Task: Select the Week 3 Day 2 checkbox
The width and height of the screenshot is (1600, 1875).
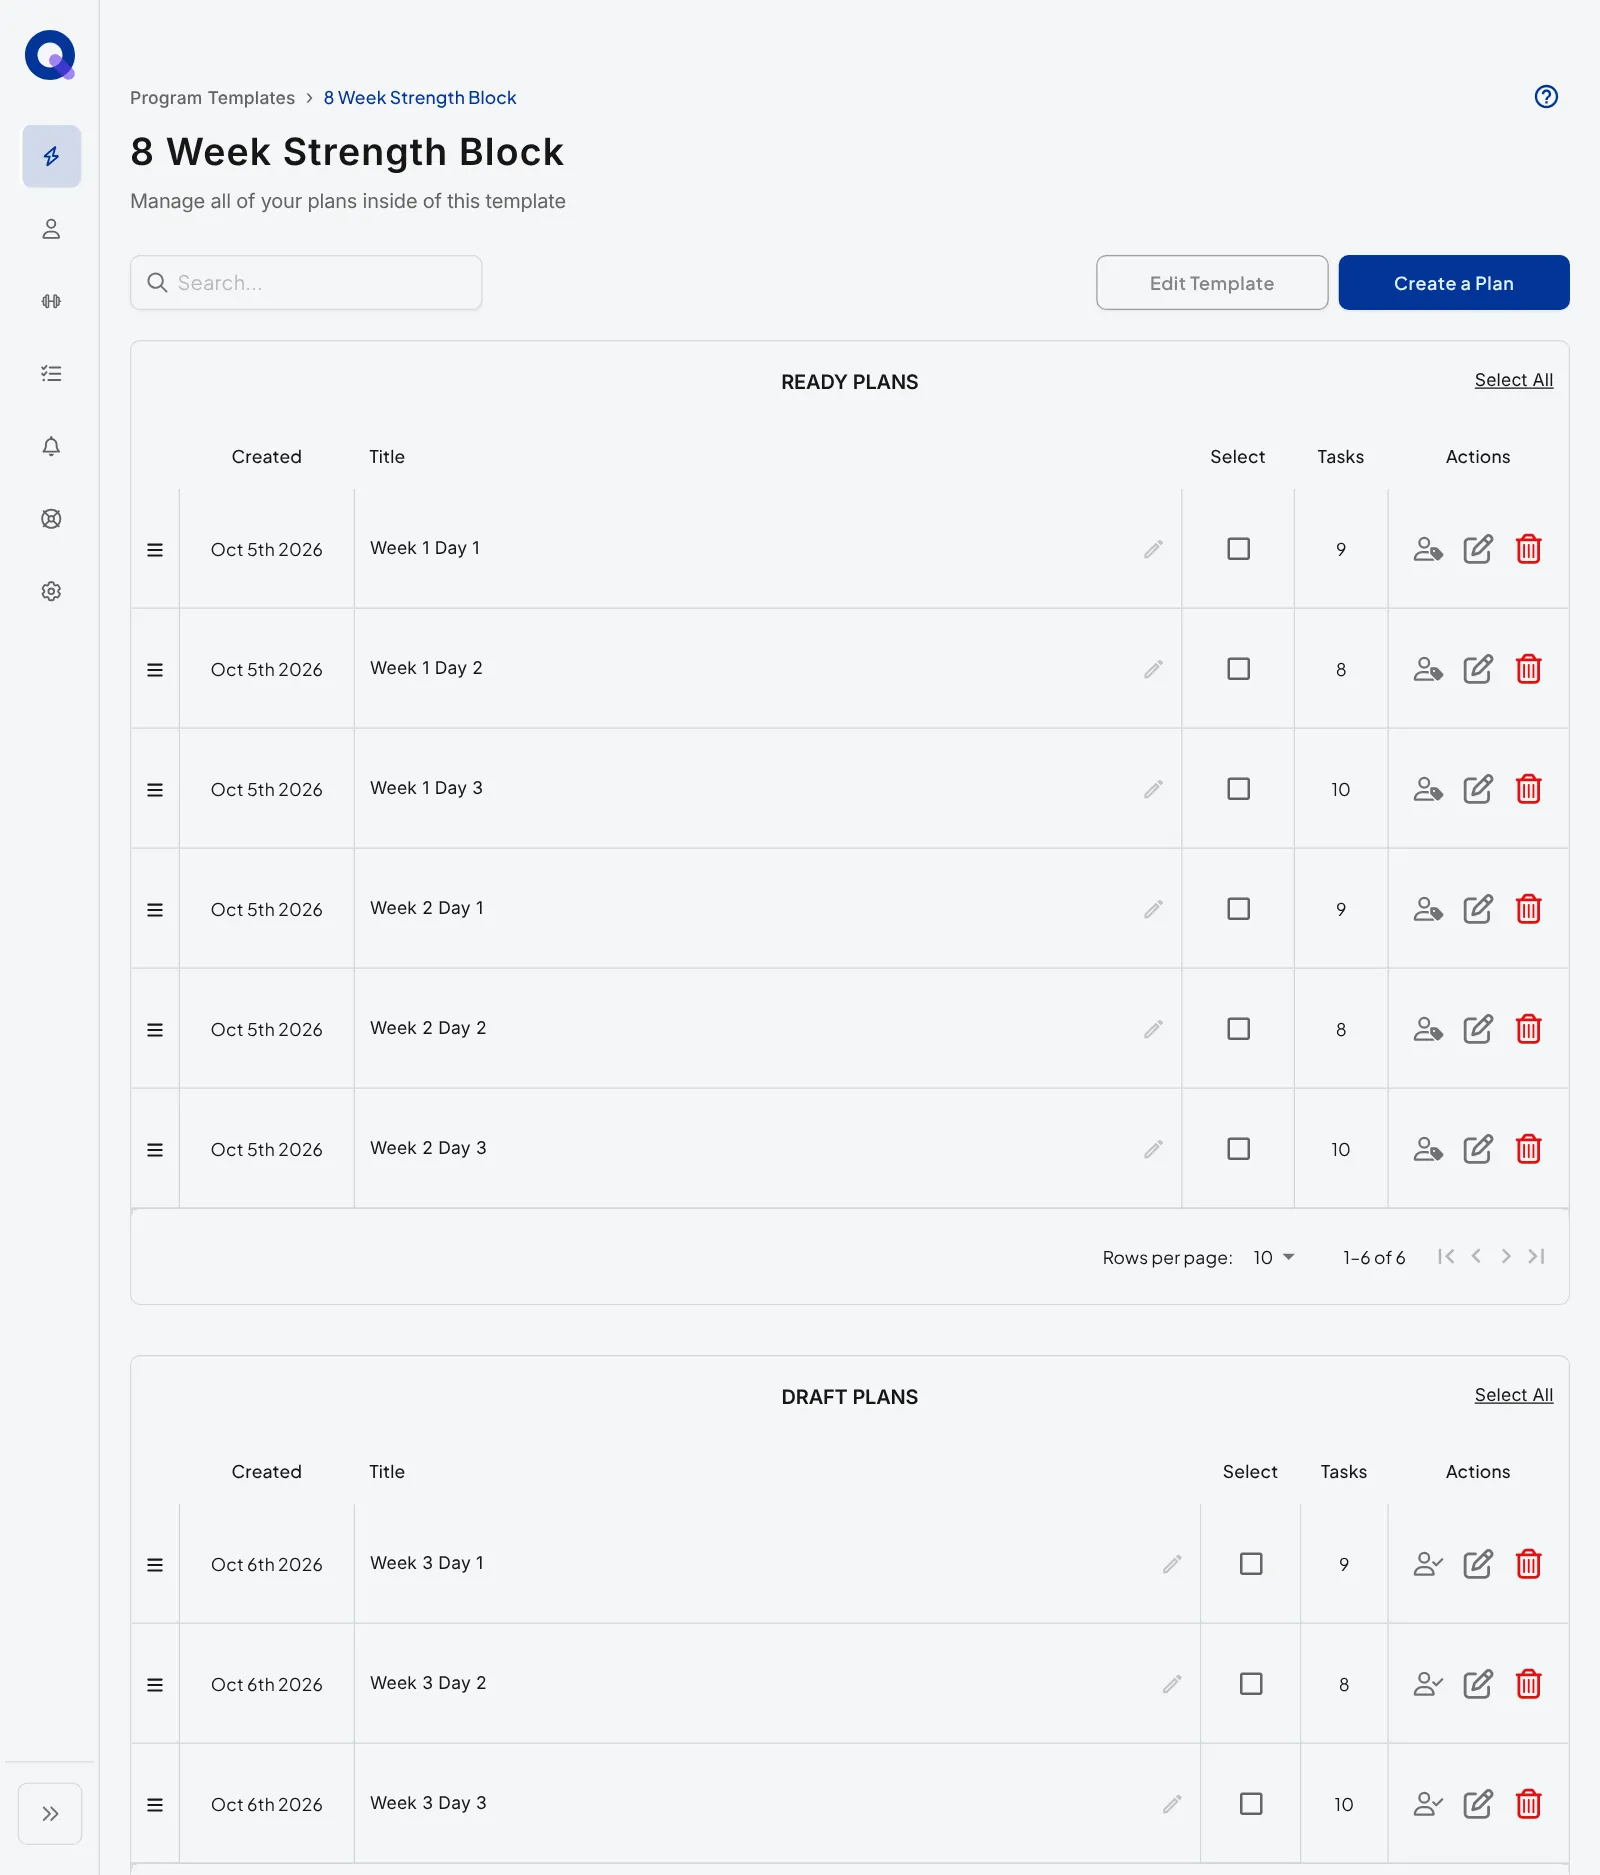Action: tap(1251, 1684)
